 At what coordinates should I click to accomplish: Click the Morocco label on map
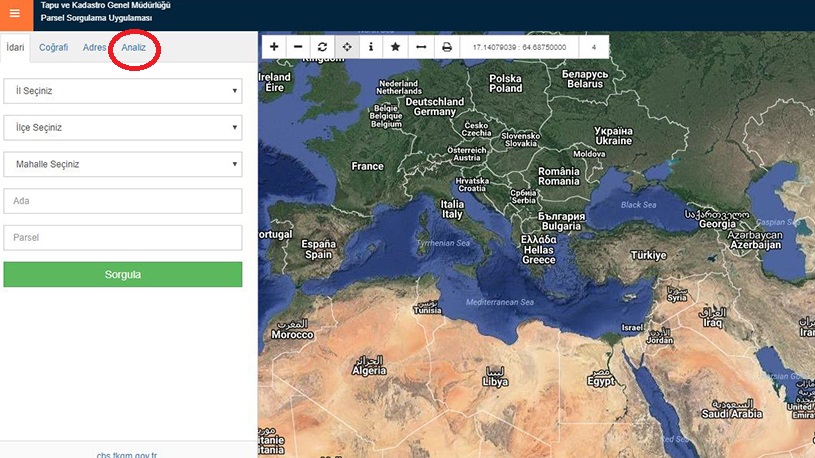pos(292,330)
